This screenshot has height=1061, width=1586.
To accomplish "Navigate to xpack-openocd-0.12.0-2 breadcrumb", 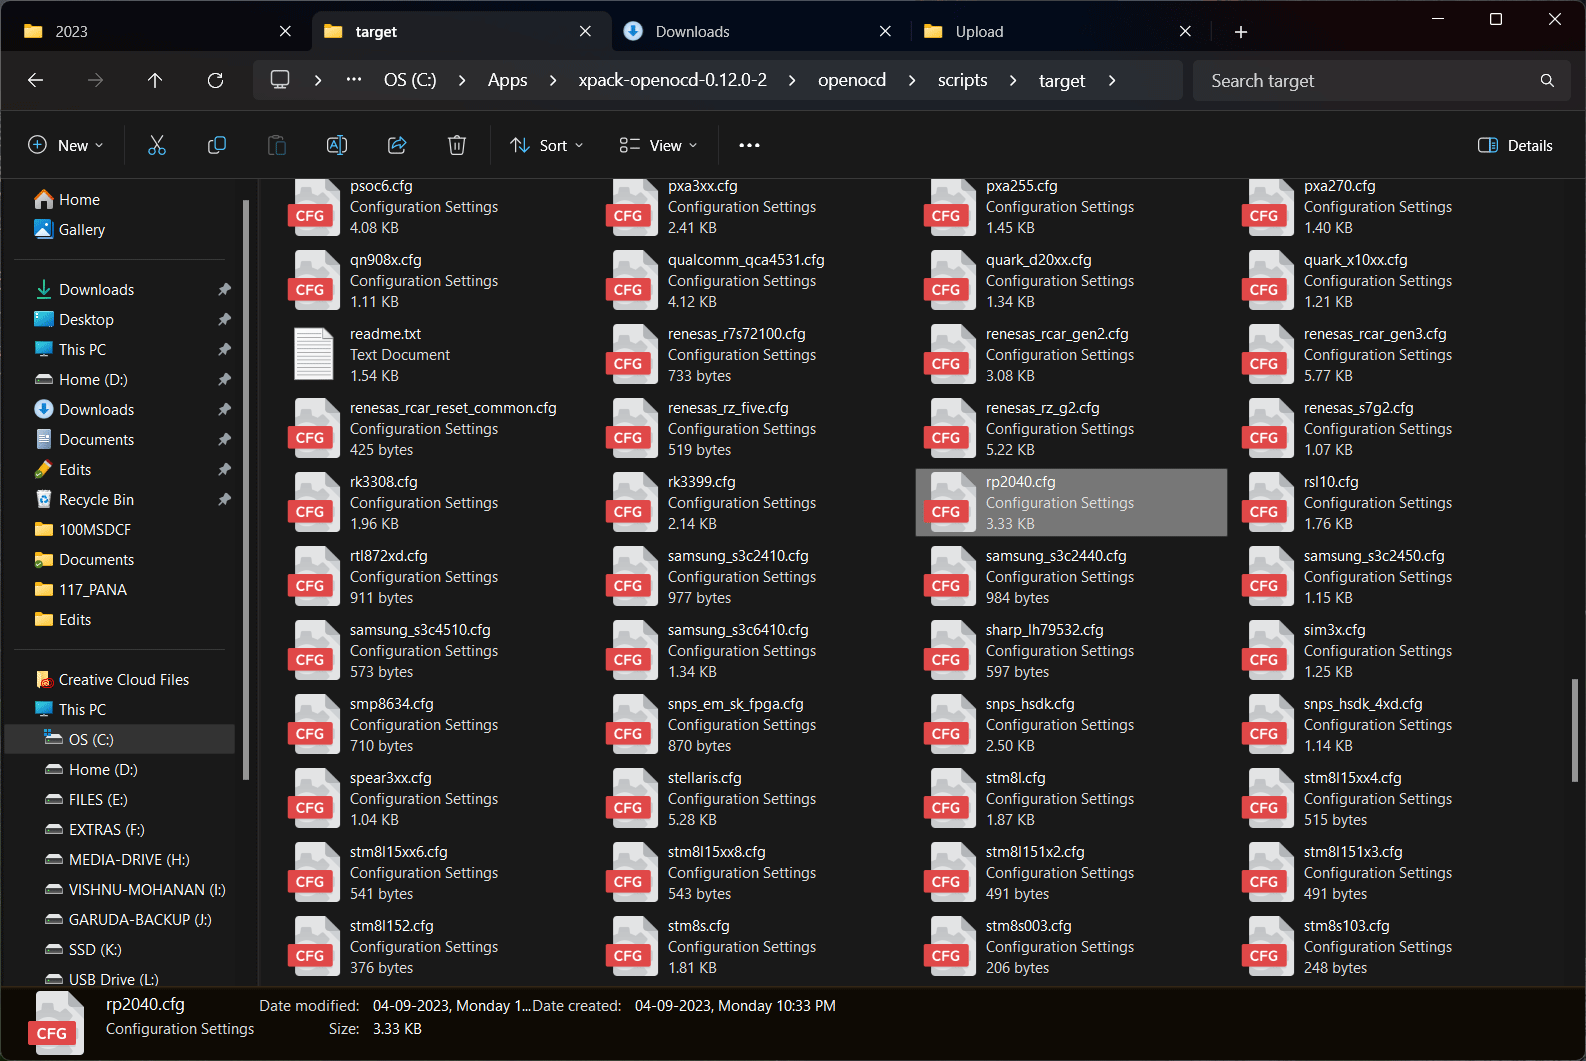I will pos(673,80).
